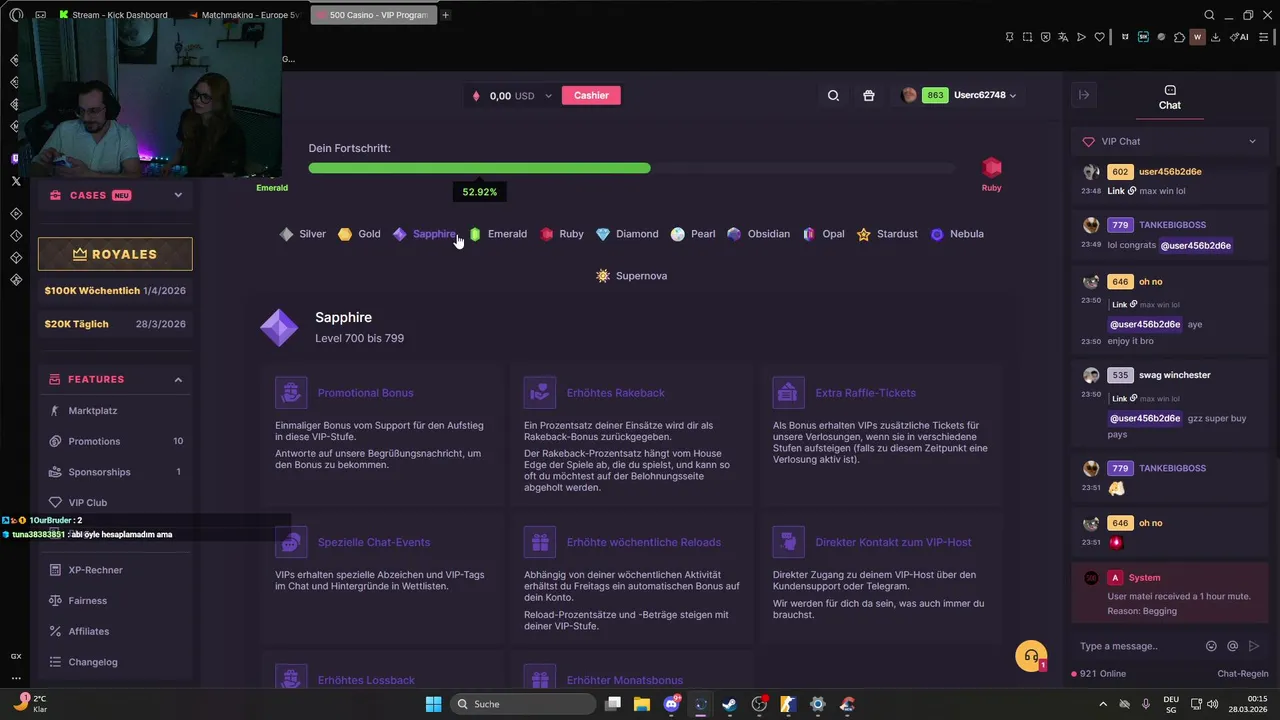The width and height of the screenshot is (1280, 720).
Task: Open the gift basket rewards icon
Action: coord(869,96)
